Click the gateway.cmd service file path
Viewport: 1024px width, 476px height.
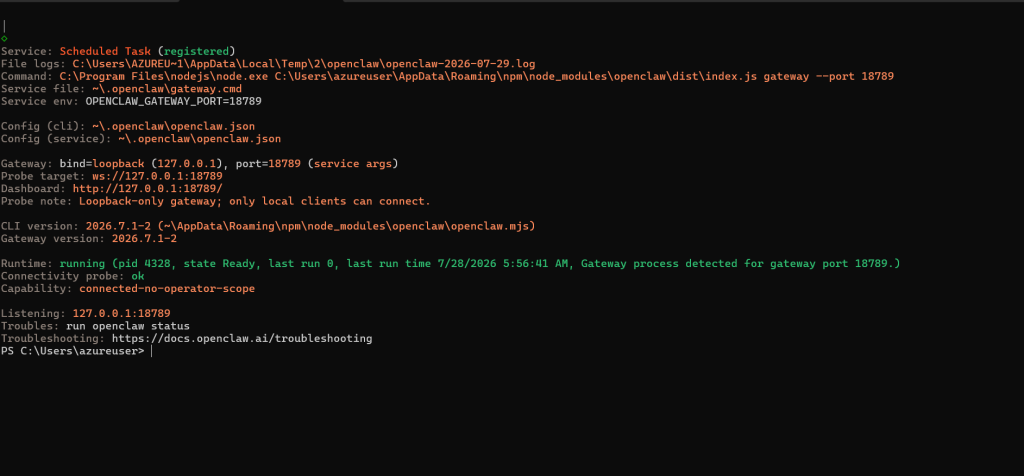[x=167, y=89]
